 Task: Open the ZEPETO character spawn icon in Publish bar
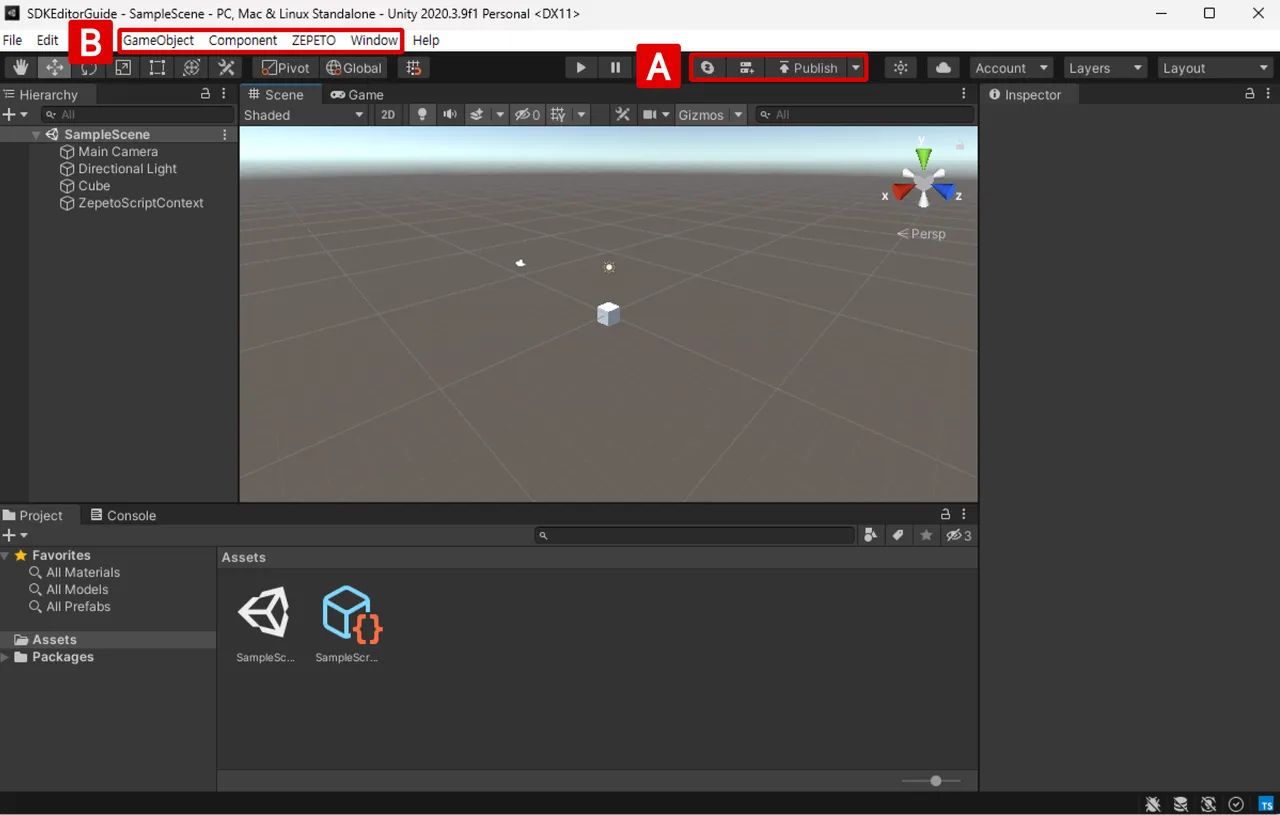tap(707, 67)
